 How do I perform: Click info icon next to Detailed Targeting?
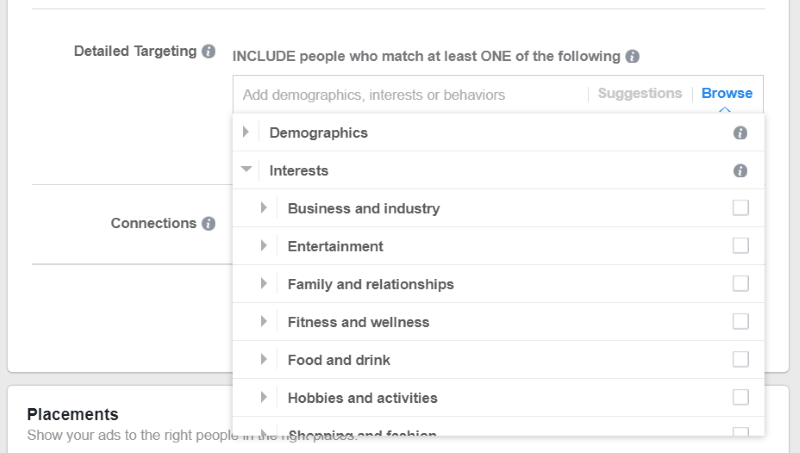pyautogui.click(x=208, y=51)
